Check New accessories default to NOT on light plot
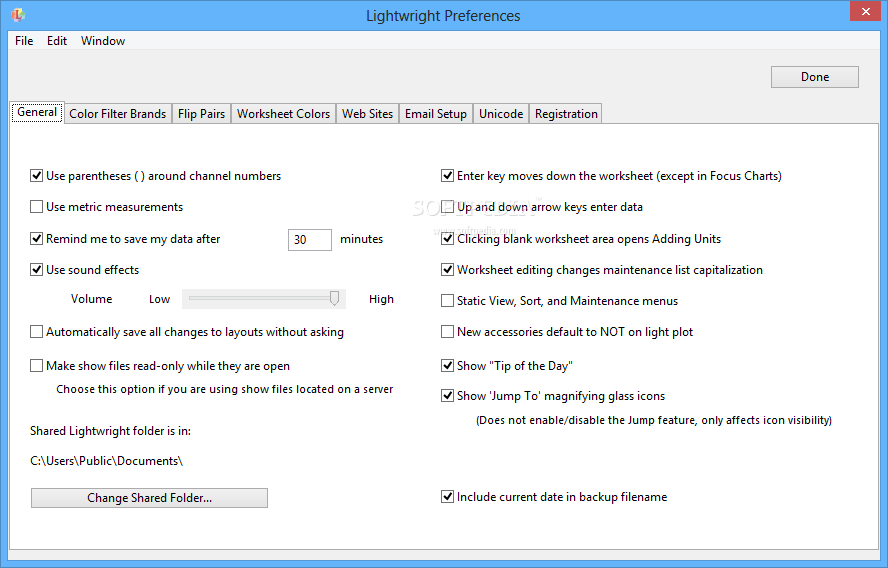888x568 pixels. 447,331
